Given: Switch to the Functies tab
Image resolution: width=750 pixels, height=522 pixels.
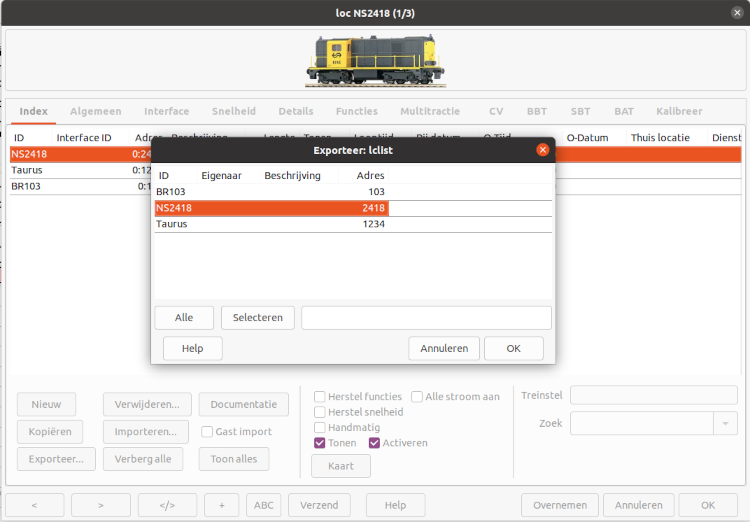Looking at the screenshot, I should click(x=356, y=111).
